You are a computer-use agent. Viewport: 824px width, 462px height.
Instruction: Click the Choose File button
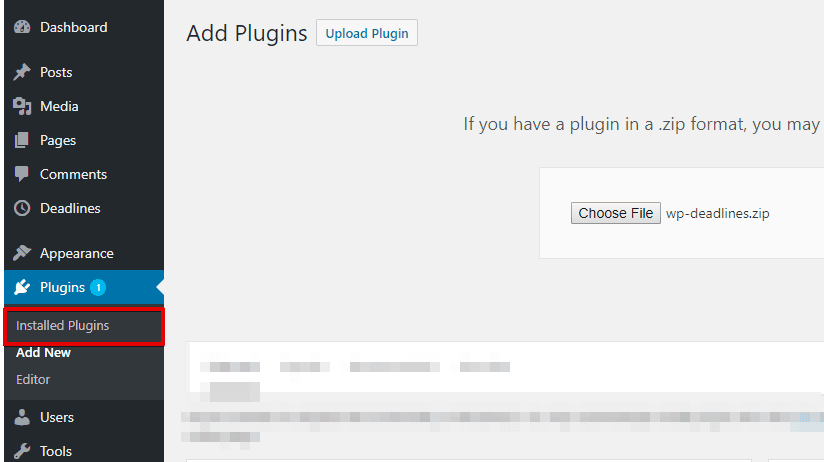[616, 213]
